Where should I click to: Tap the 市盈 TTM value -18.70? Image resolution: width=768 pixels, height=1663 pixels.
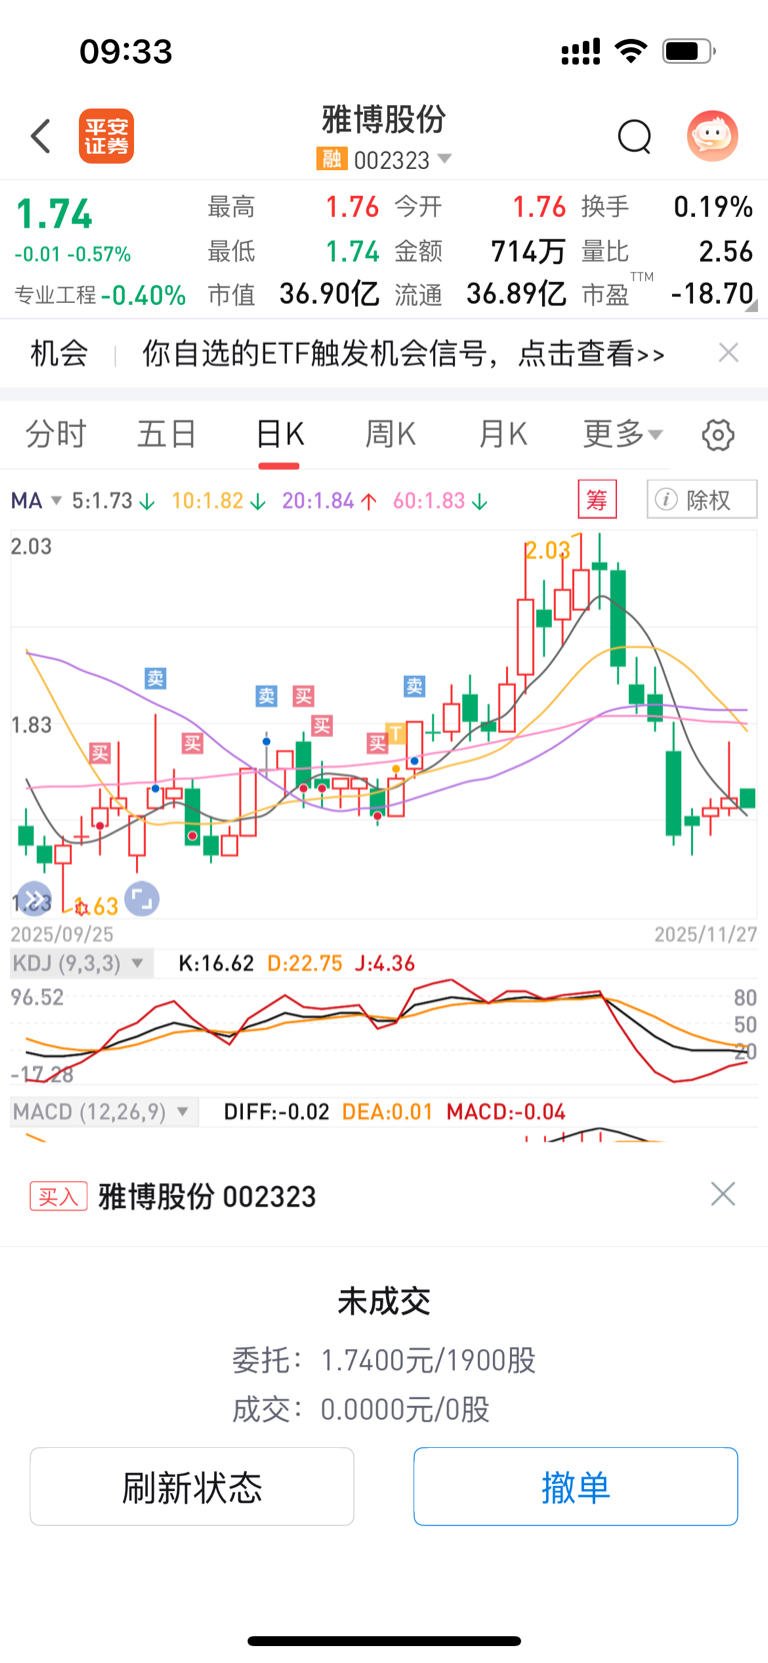click(712, 293)
